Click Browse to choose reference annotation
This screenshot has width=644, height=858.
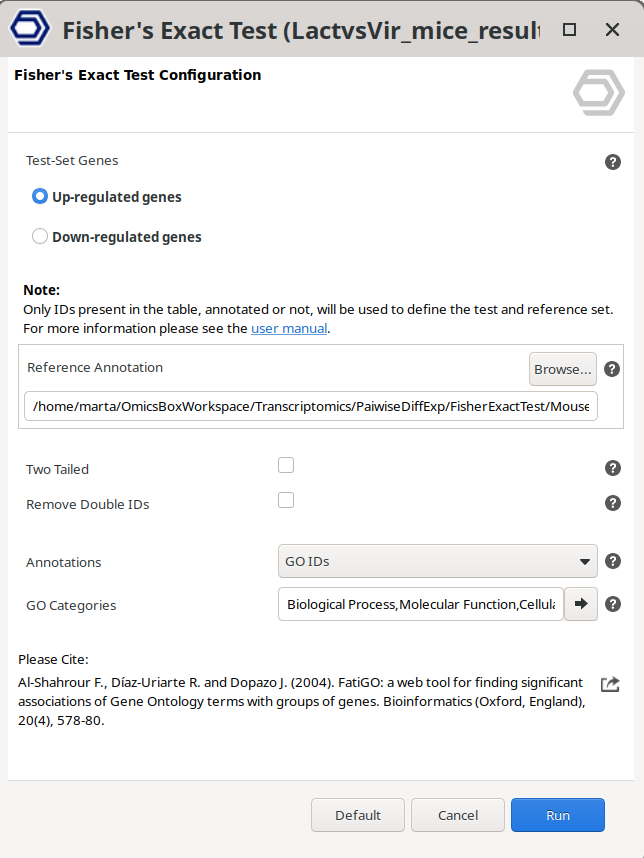[562, 369]
